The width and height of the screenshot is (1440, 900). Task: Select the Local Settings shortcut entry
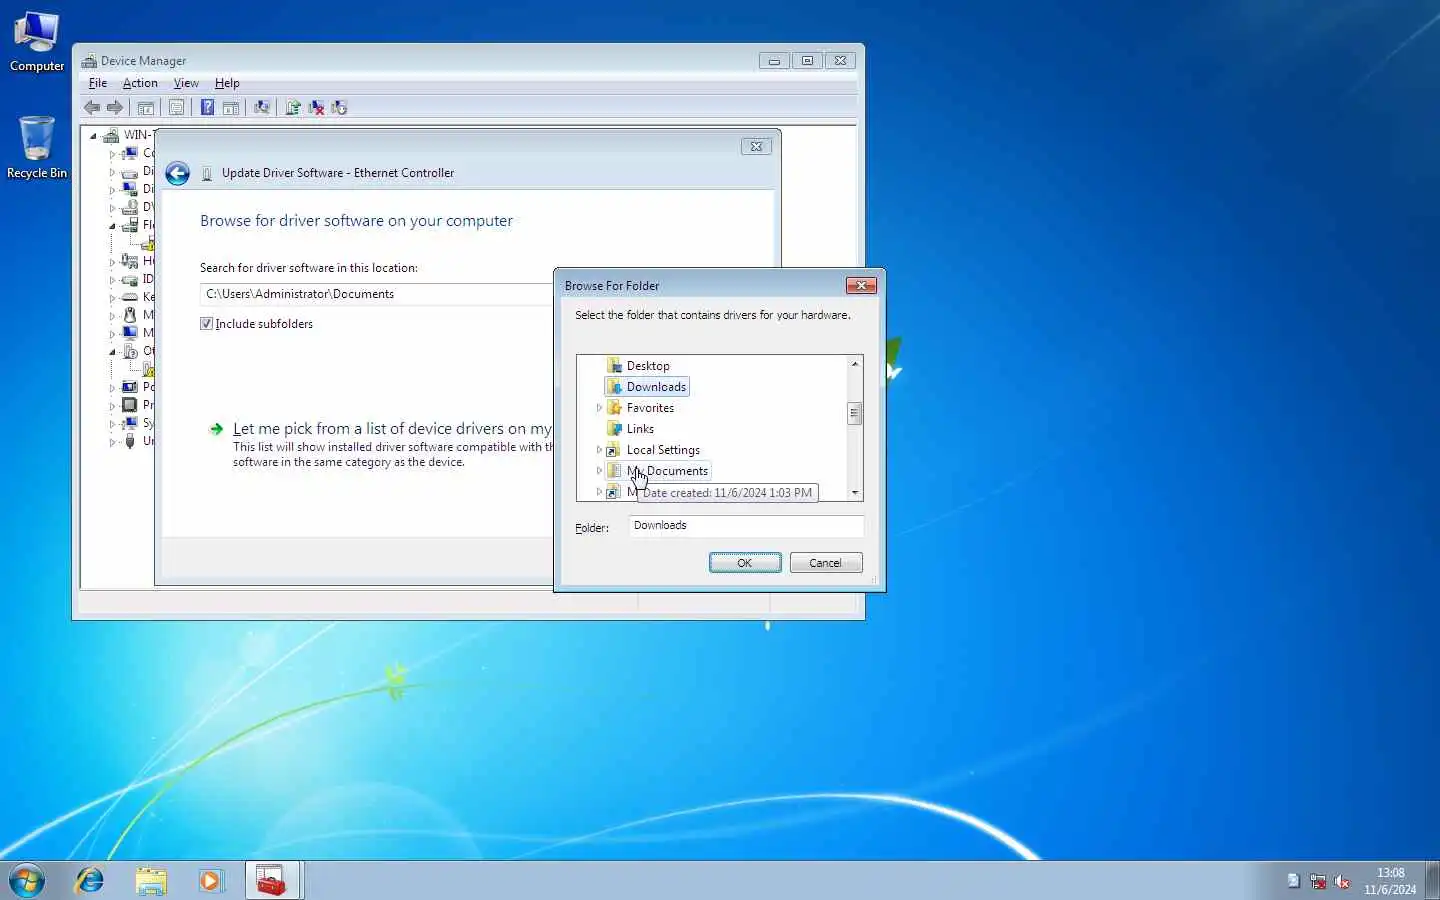tap(663, 450)
